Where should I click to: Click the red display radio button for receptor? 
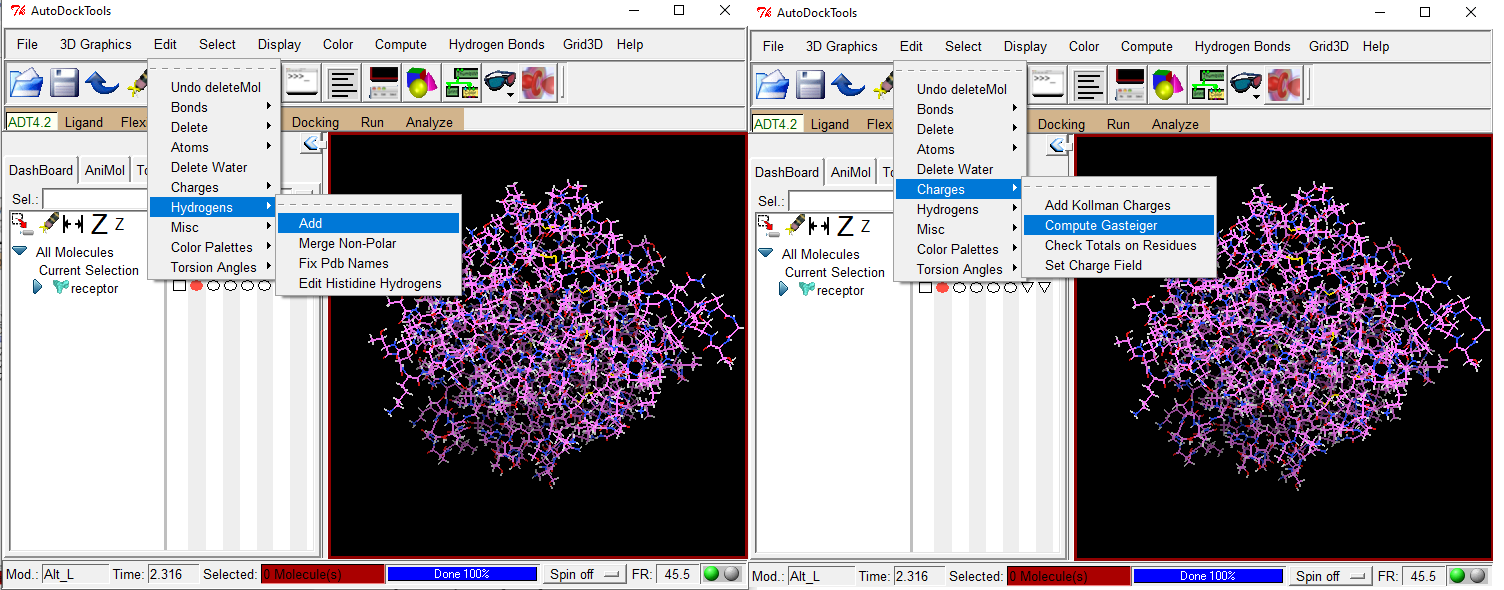pos(196,284)
